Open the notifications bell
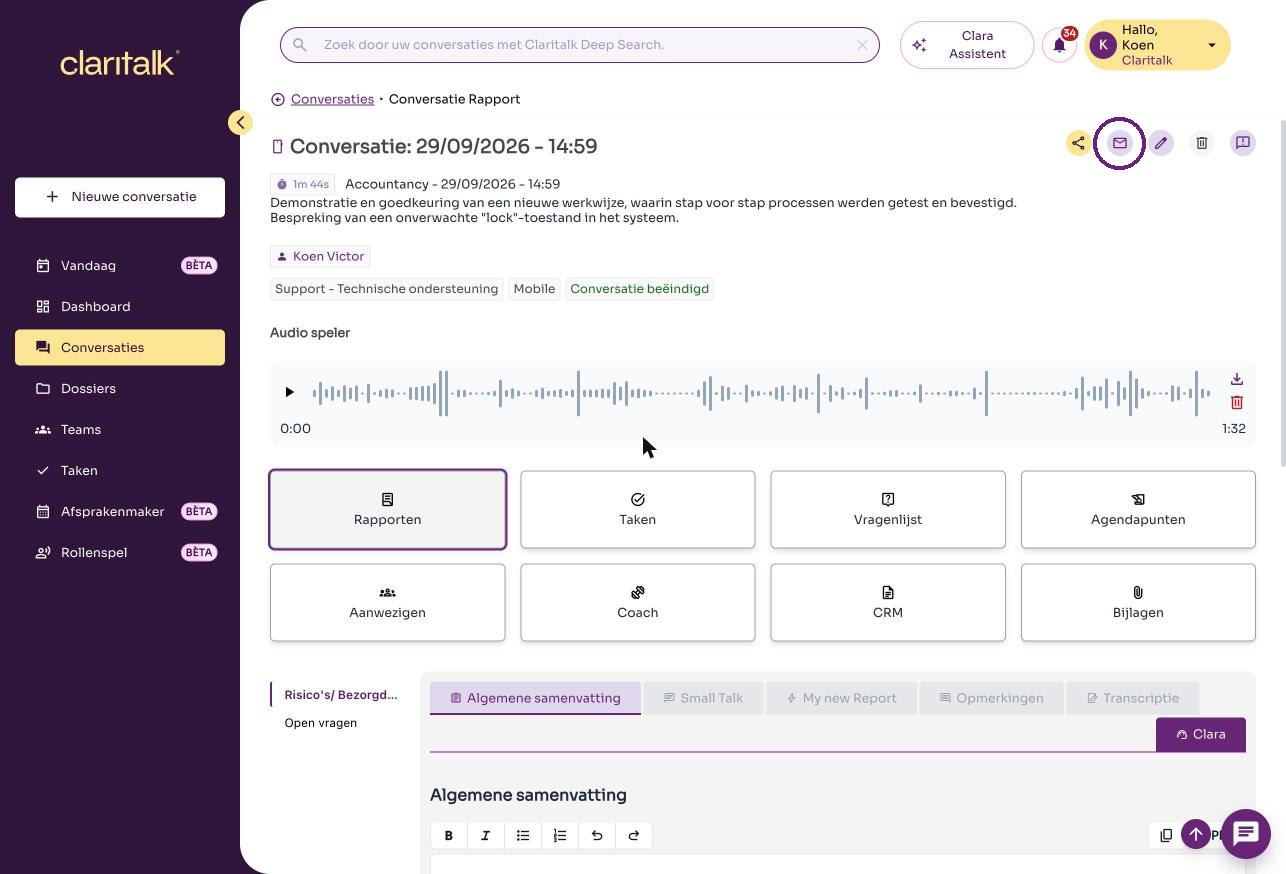Viewport: 1286px width, 874px height. [x=1059, y=45]
